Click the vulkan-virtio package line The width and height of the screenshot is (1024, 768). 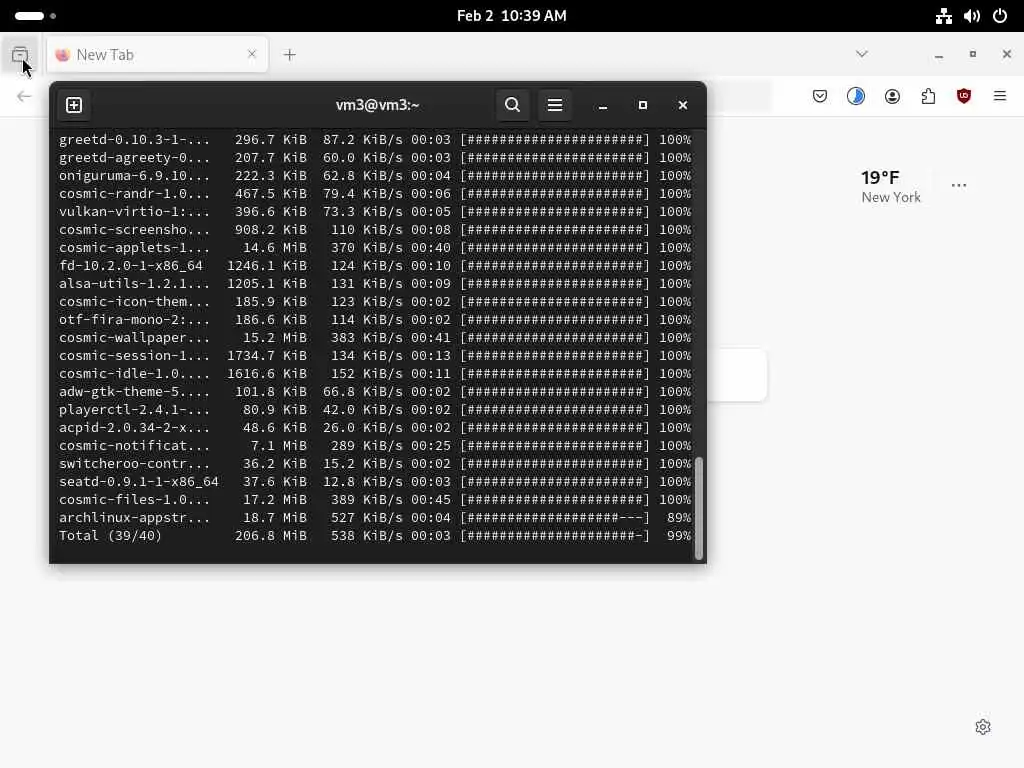(x=375, y=212)
